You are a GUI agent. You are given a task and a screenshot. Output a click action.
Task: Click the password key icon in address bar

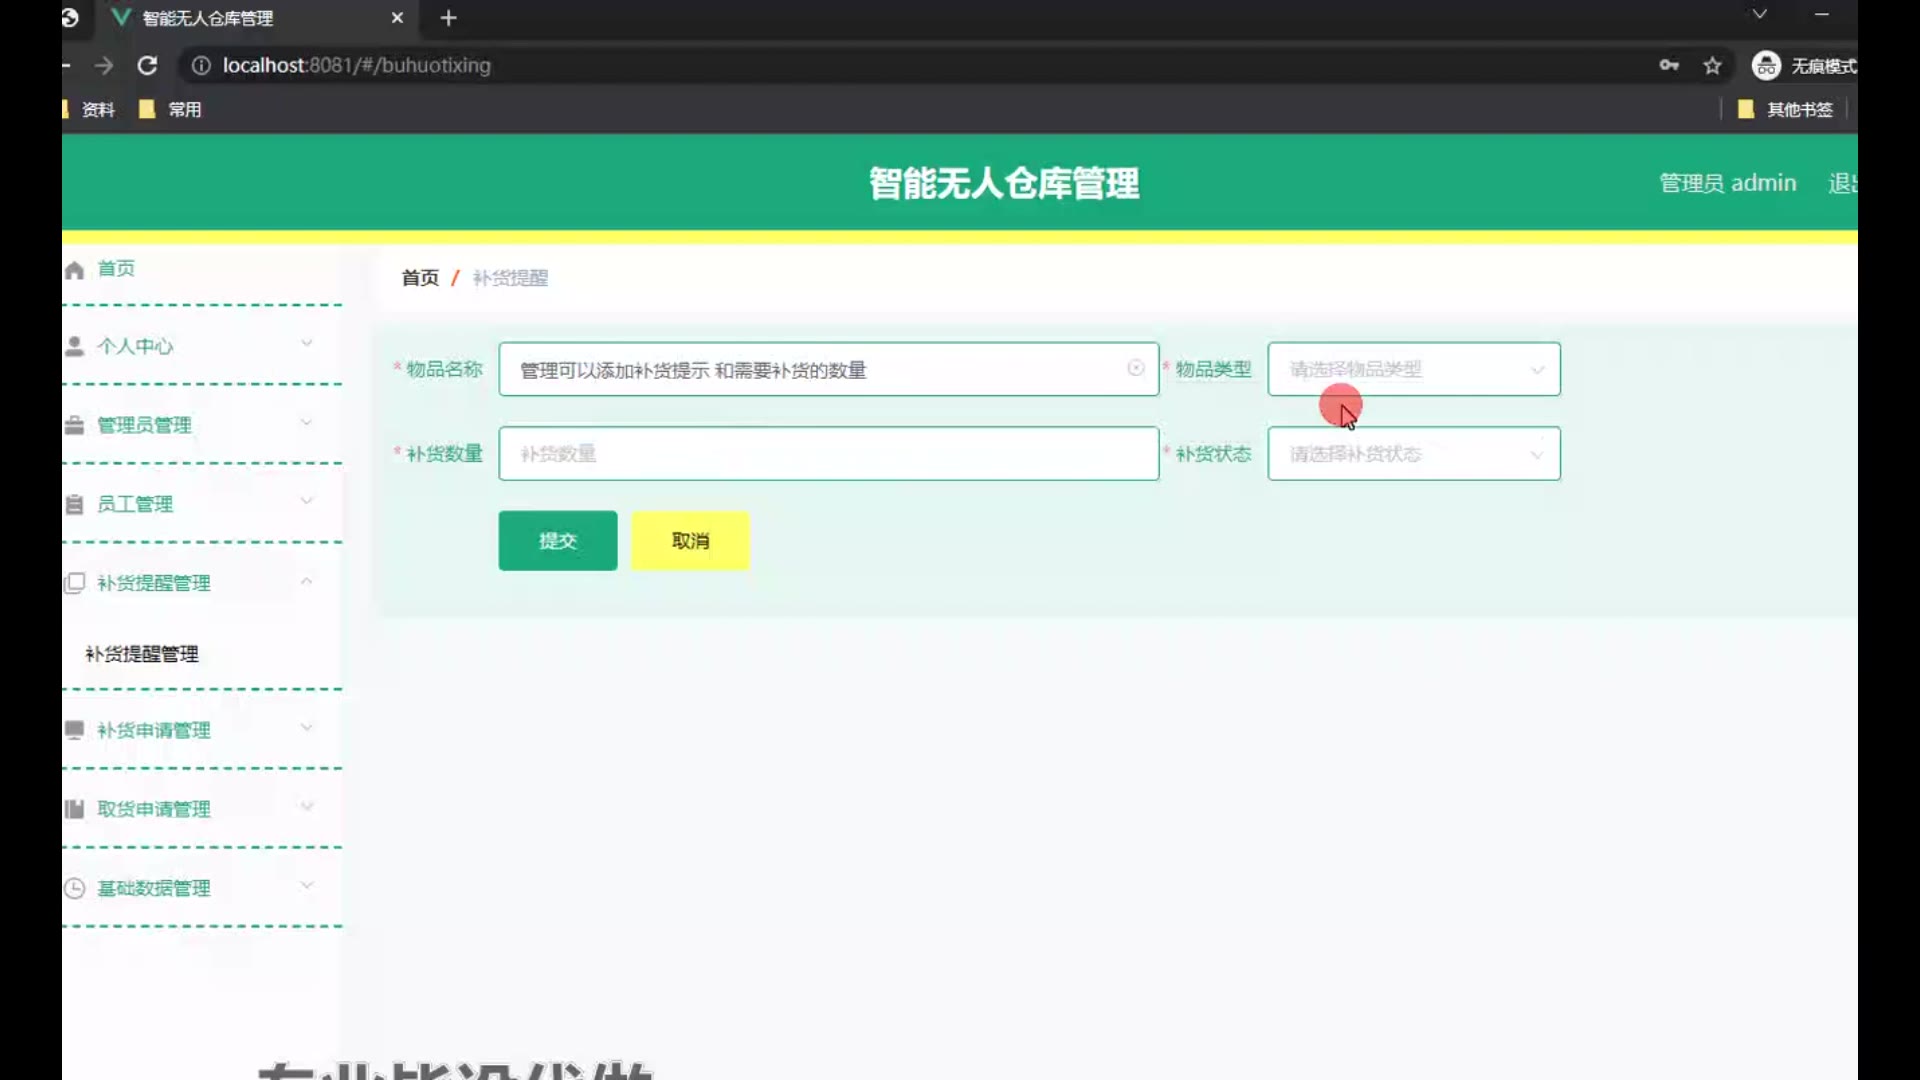point(1668,66)
